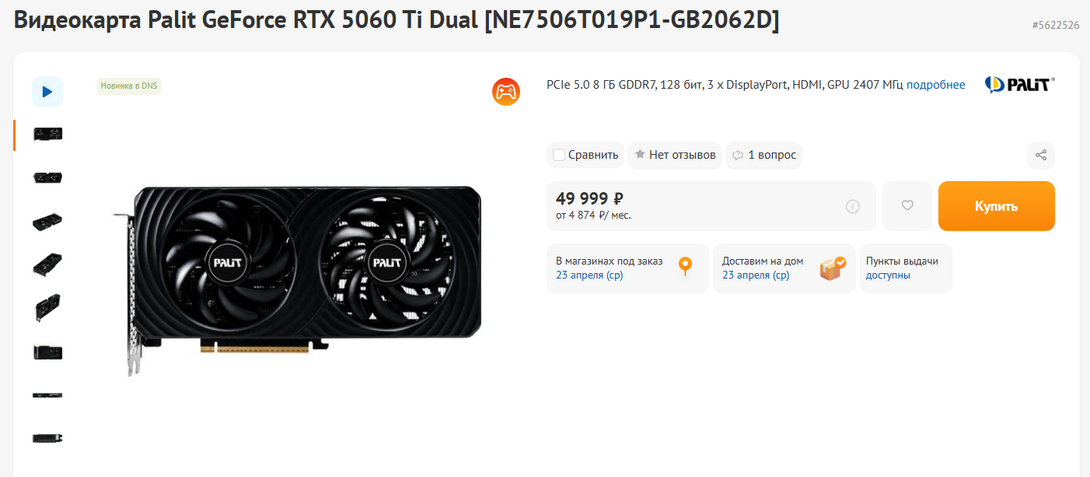Open the 1 вопрос questions button
This screenshot has height=477, width=1090.
pos(764,155)
